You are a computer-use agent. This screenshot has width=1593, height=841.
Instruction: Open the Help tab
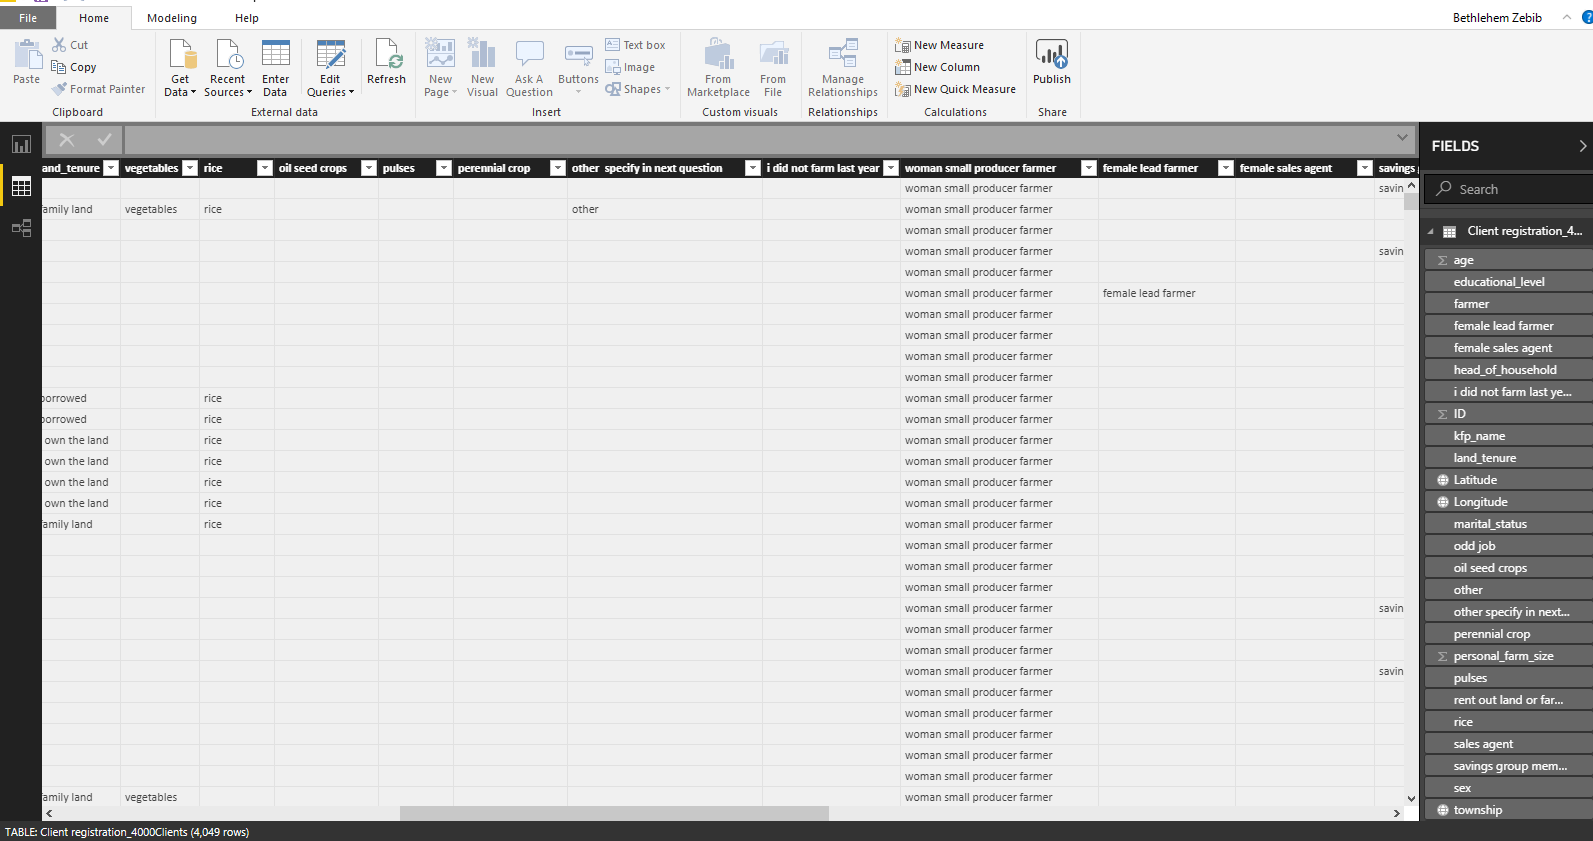[247, 18]
